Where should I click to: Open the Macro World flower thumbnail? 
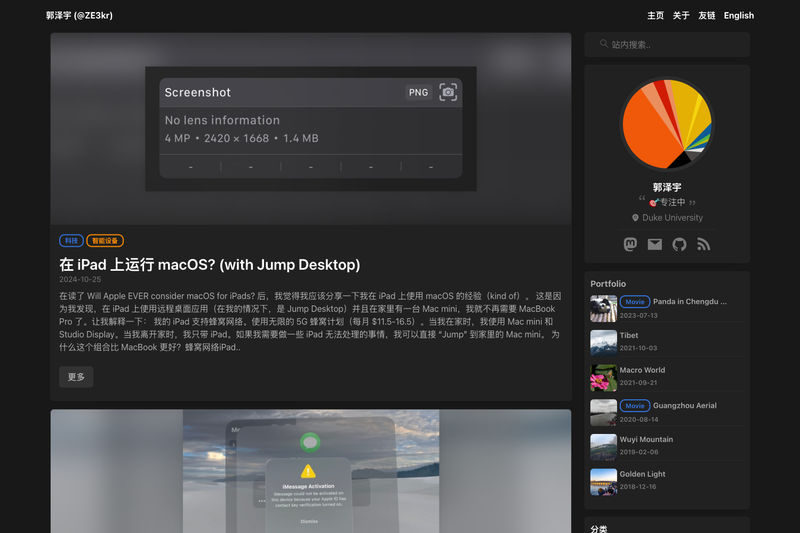point(604,377)
